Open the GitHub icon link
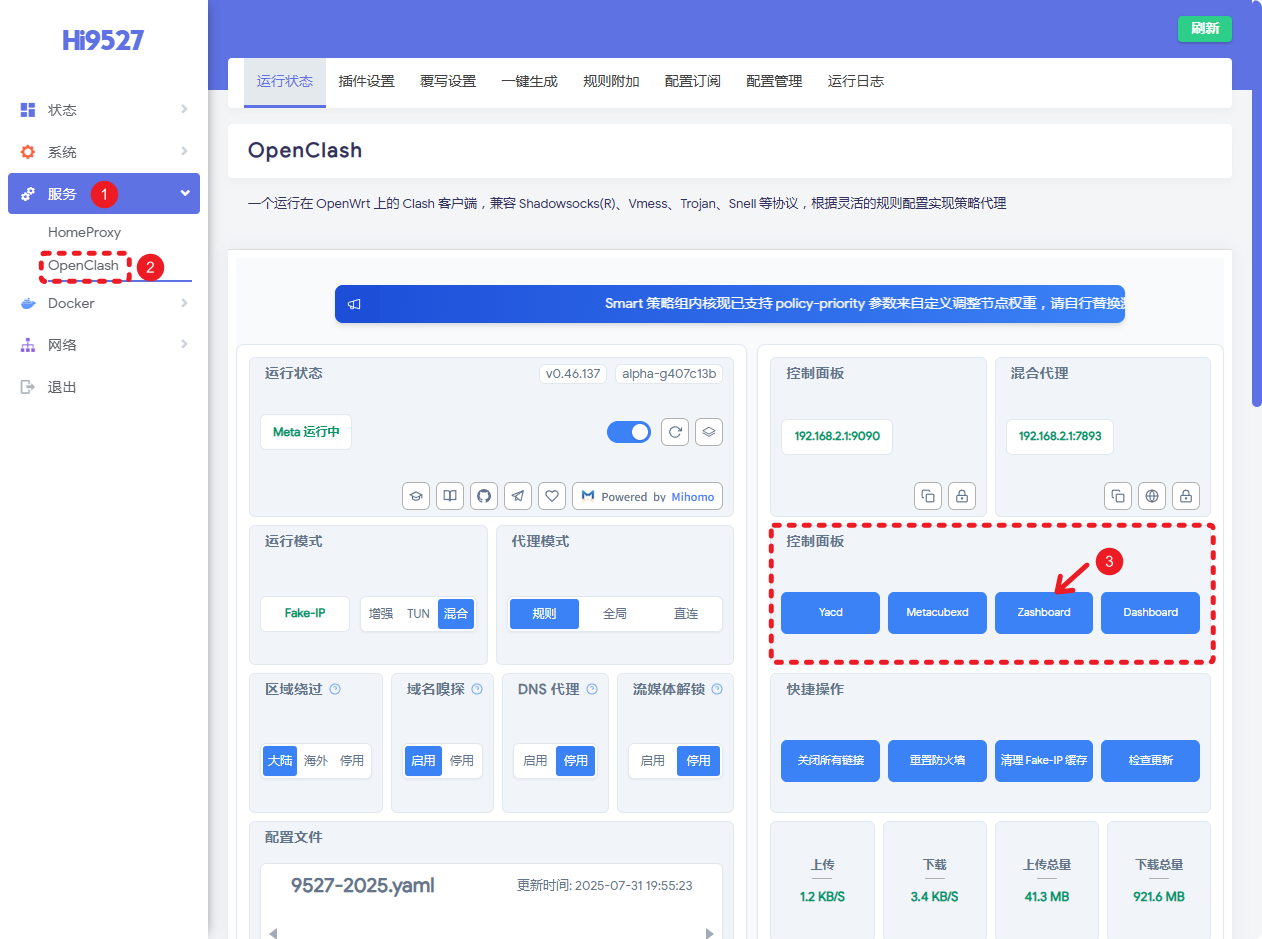This screenshot has width=1262, height=939. click(484, 496)
